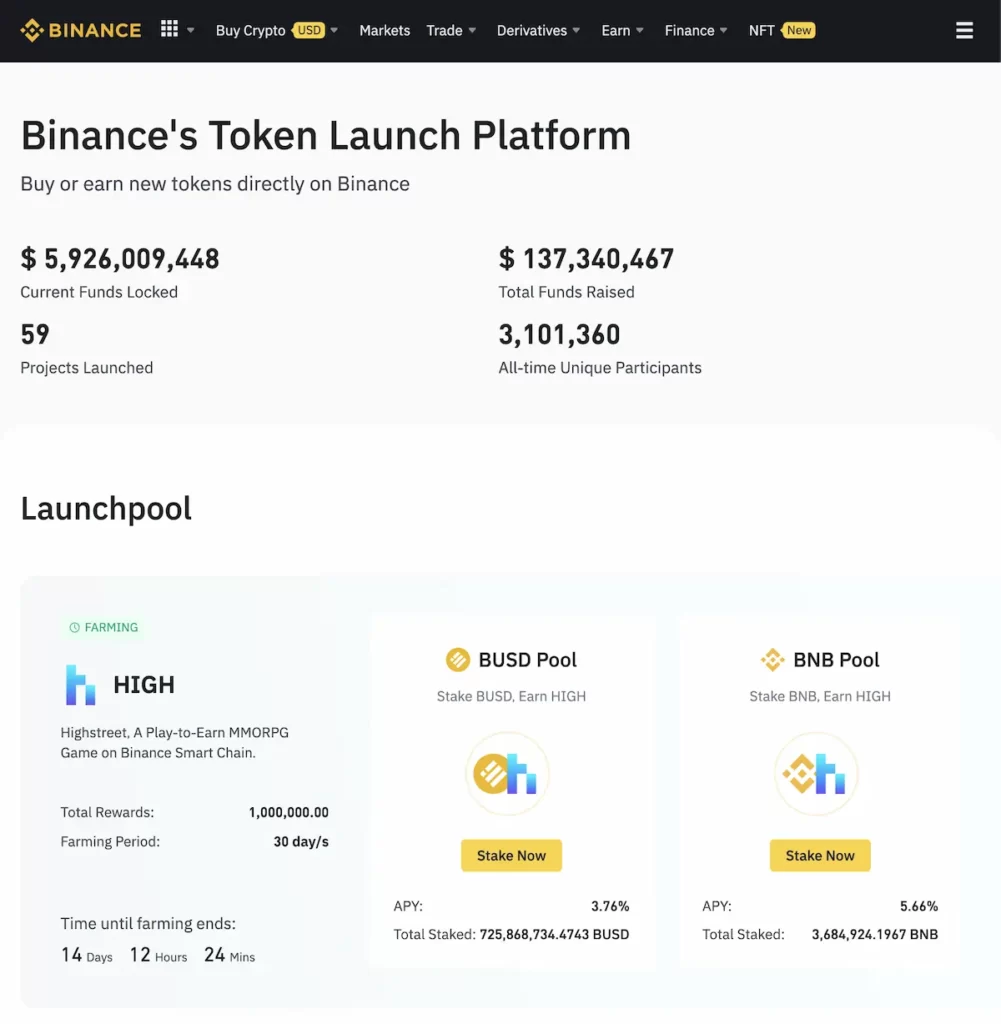Open the BUSD Pool heading
This screenshot has width=1001, height=1024.
[x=528, y=660]
